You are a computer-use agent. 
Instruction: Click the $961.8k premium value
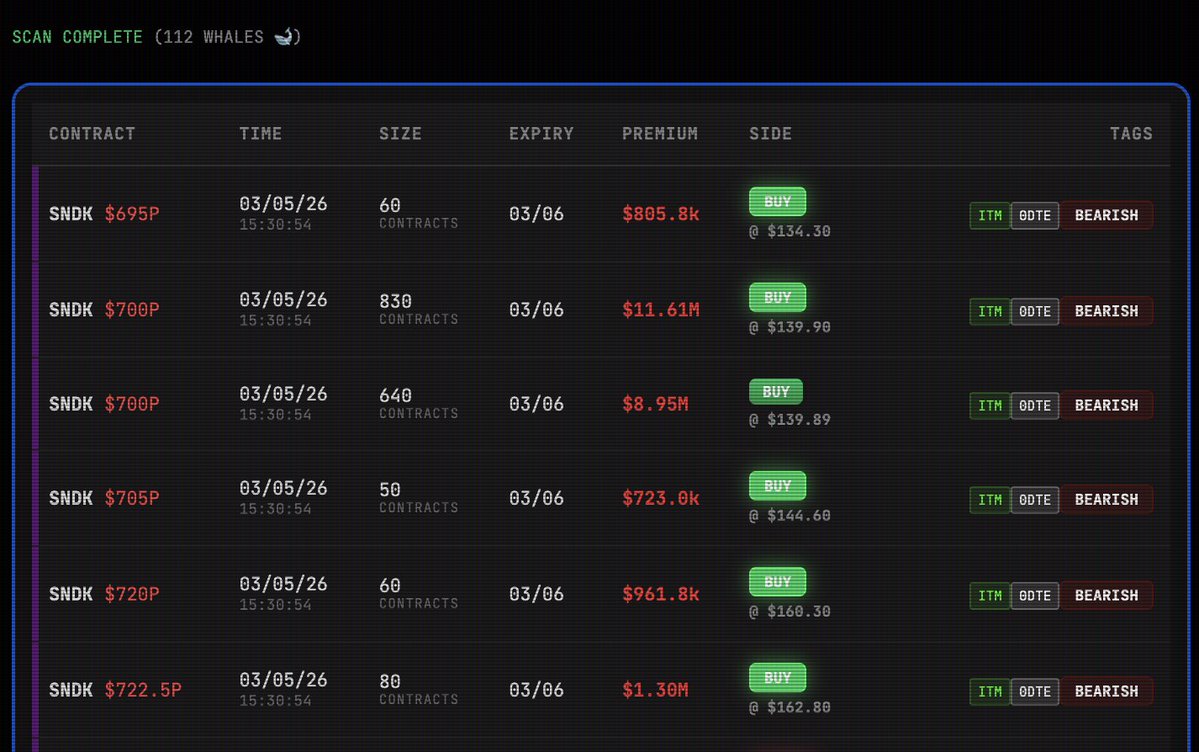click(x=661, y=594)
